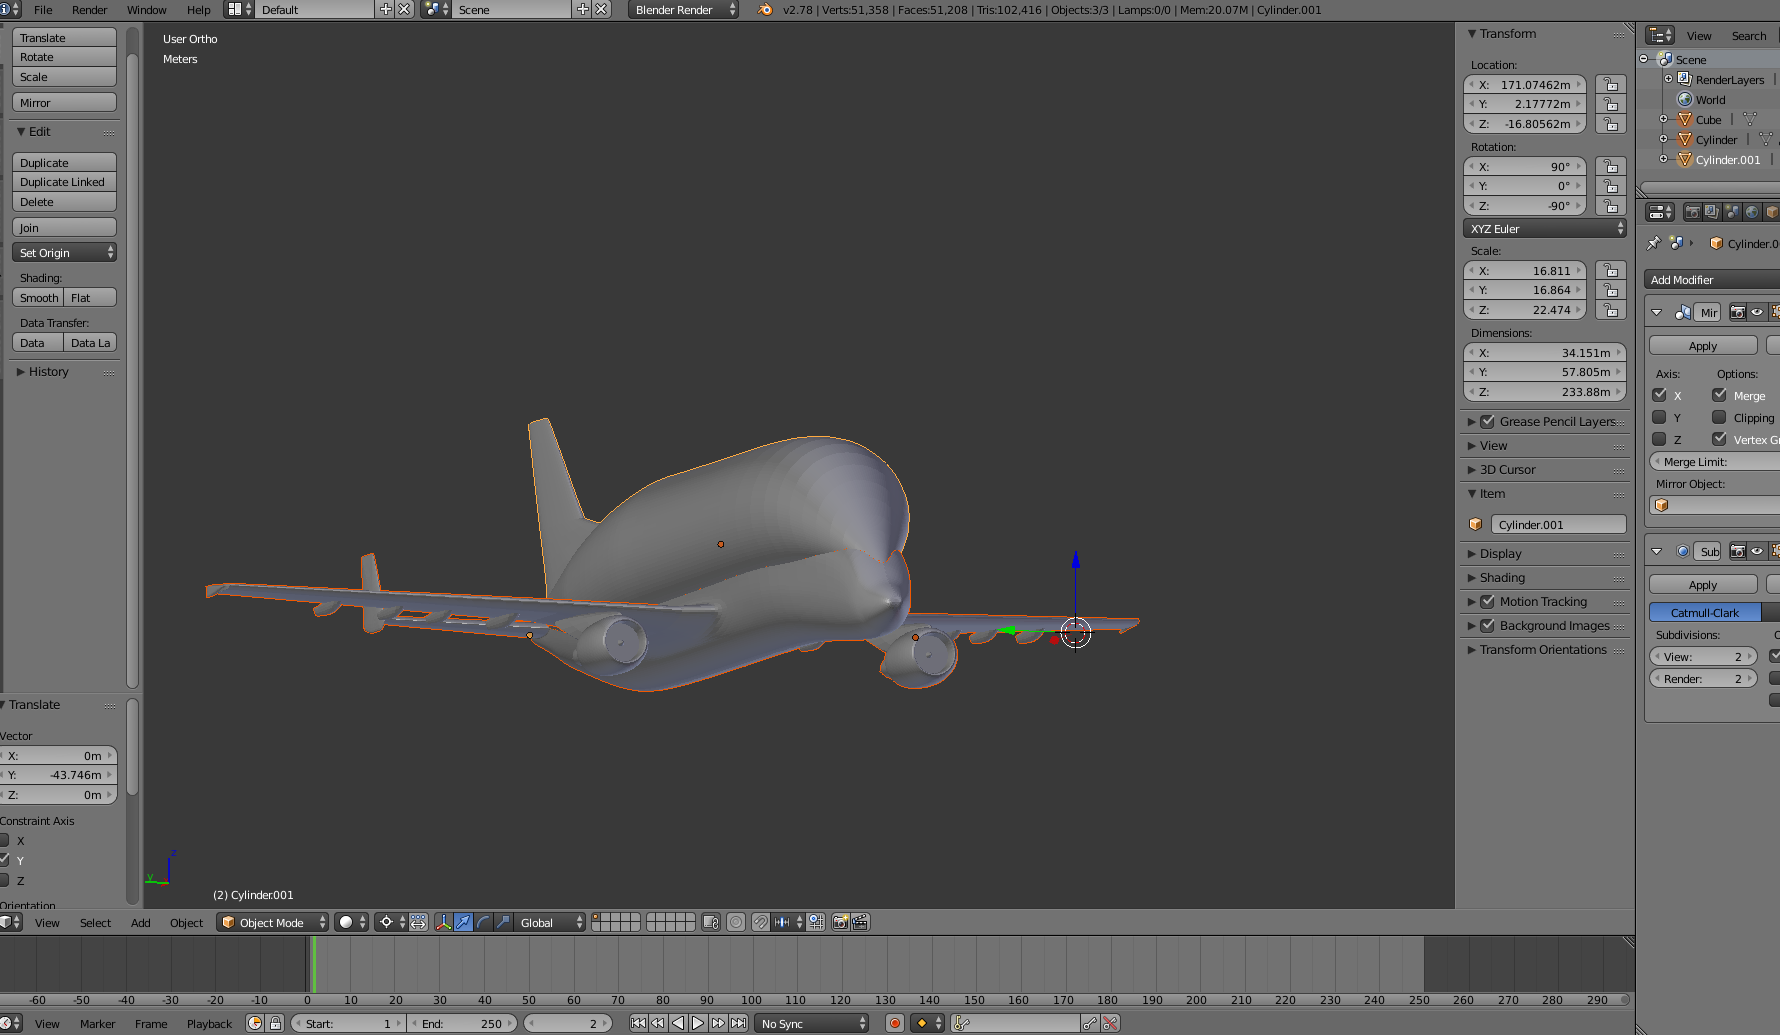This screenshot has height=1035, width=1780.
Task: Enable the Mirror modifier Y axis checkbox
Action: tap(1660, 418)
